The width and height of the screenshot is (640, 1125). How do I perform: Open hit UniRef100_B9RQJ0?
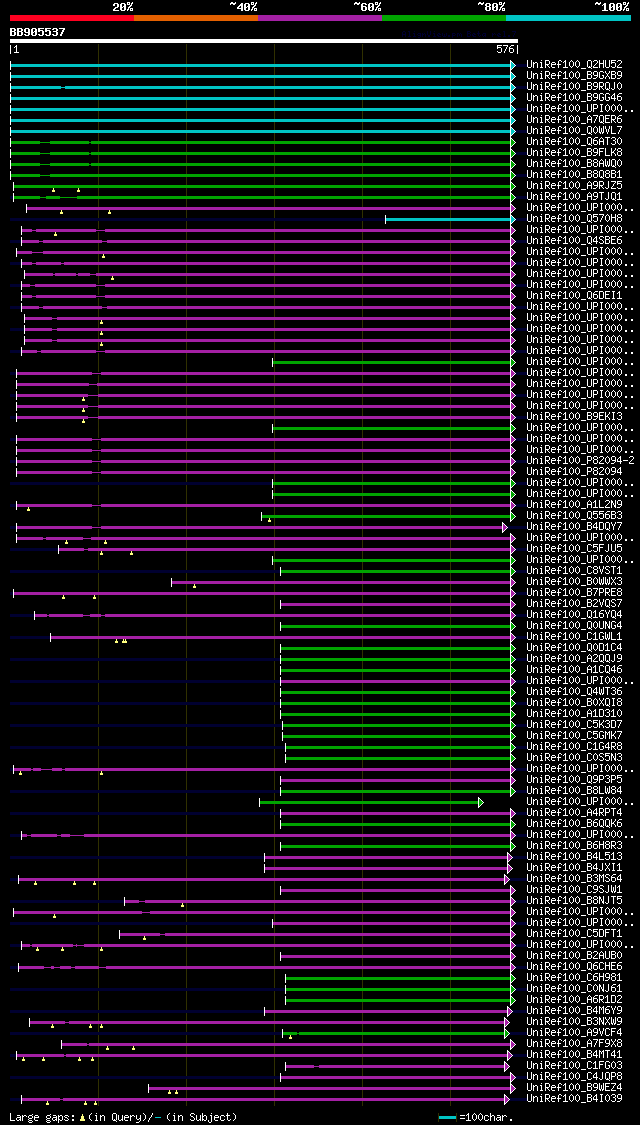pos(574,86)
